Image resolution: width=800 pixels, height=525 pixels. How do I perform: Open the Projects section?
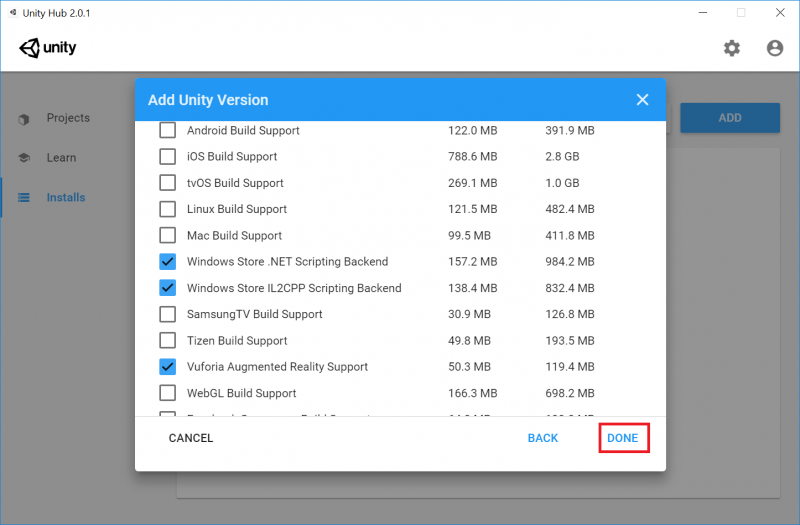pos(68,118)
